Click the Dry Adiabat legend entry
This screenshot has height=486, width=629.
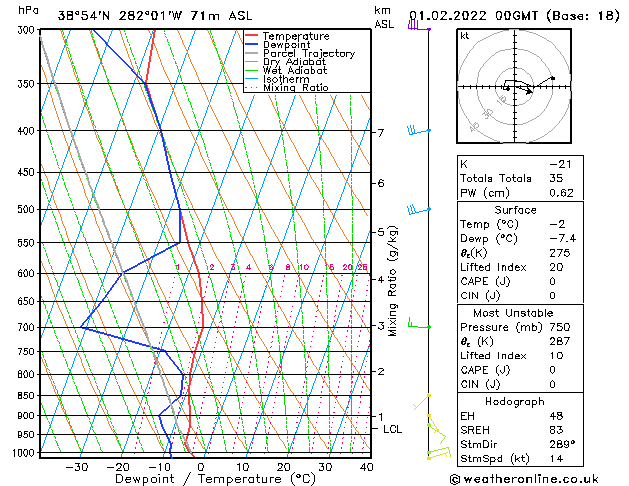[x=294, y=62]
